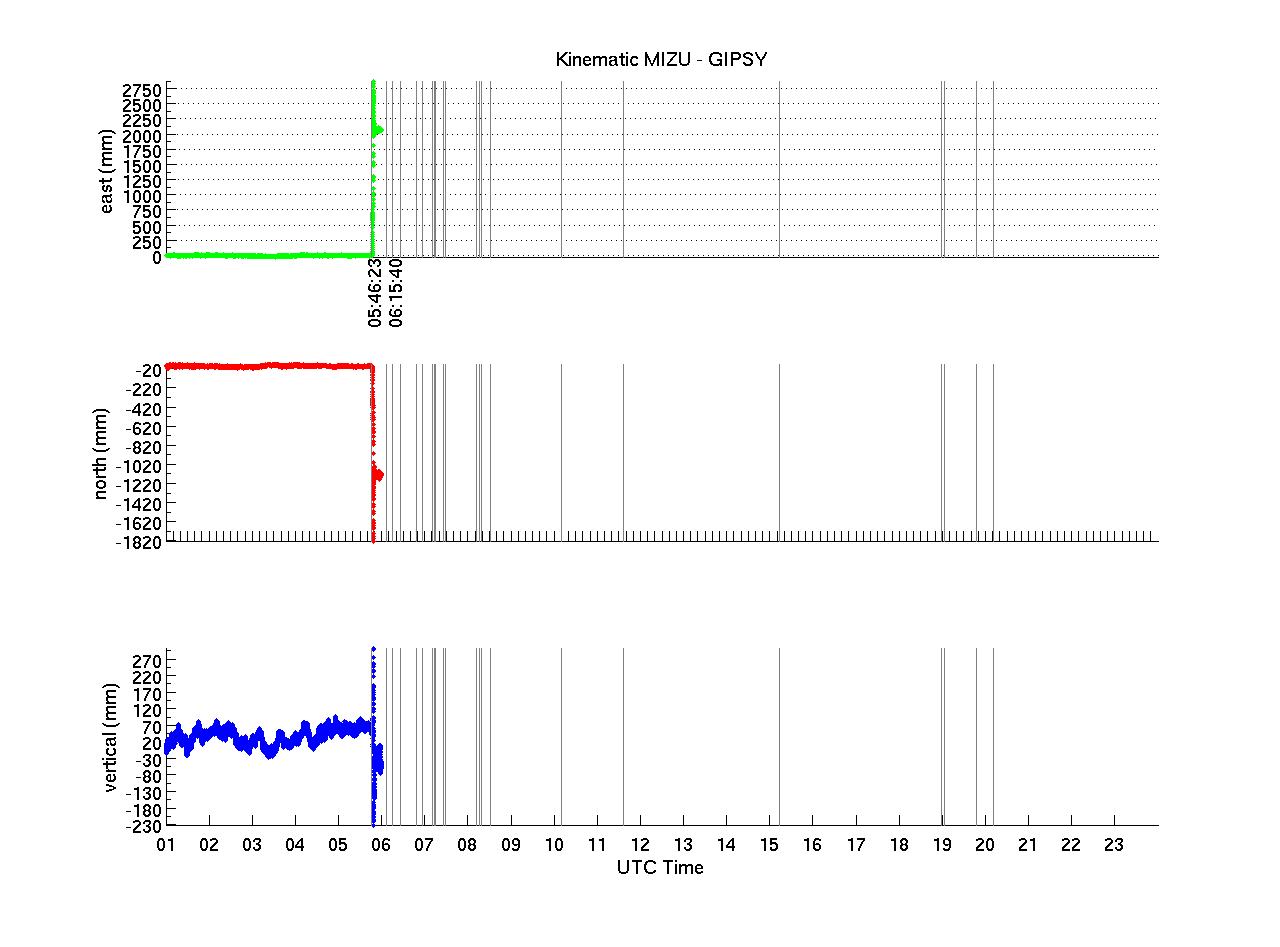Select red data cluster near -1120 mm north
The height and width of the screenshot is (947, 1280).
tap(378, 475)
